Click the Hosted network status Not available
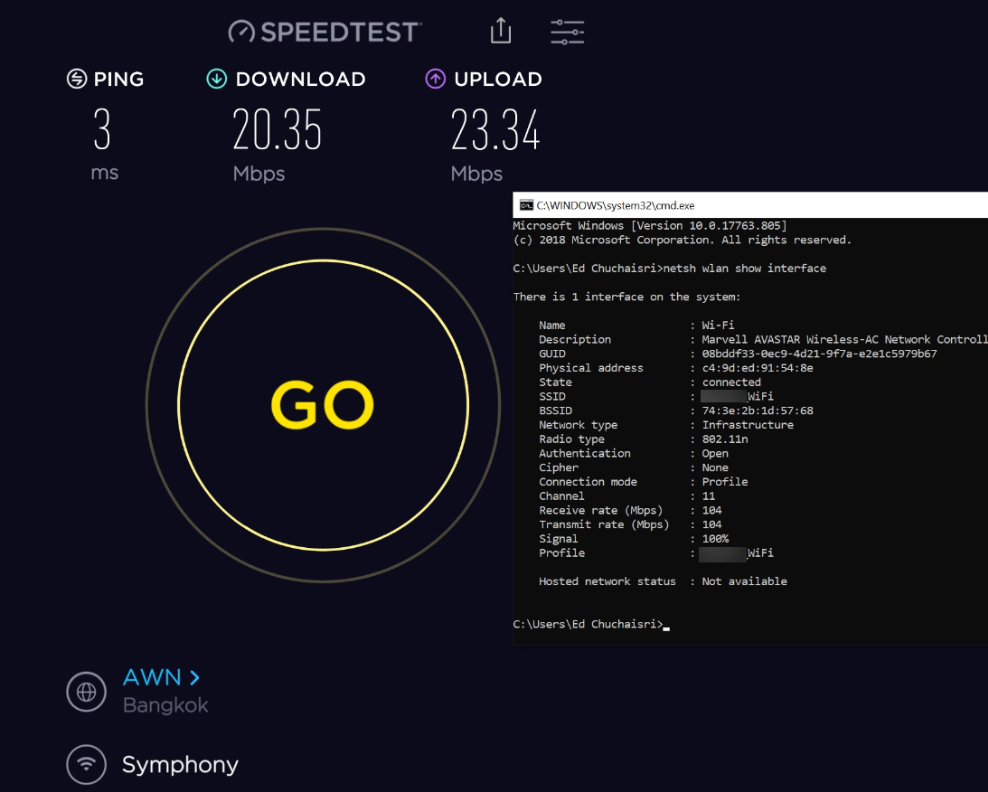Screen dimensions: 988x792 744,582
